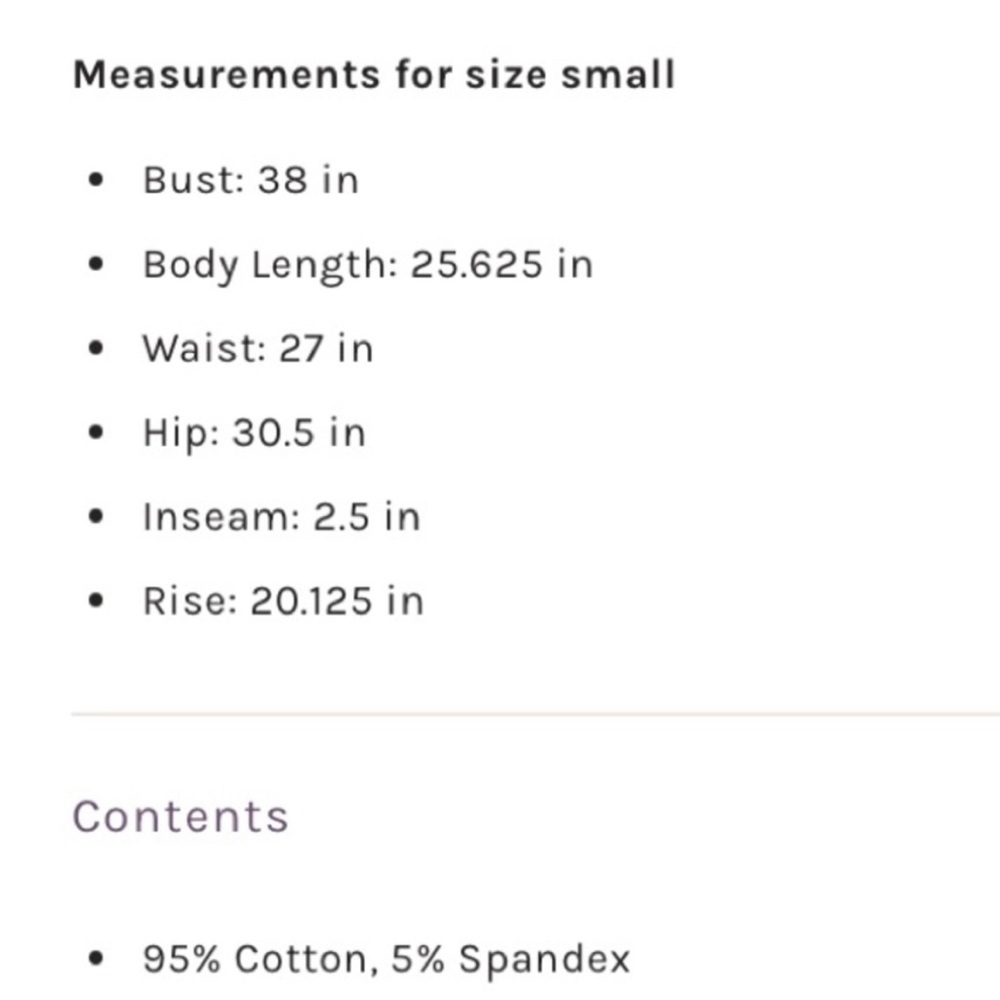Select the 'Rise: 20.125 in' measurement
Viewport: 1000px width, 1000px height.
point(283,601)
